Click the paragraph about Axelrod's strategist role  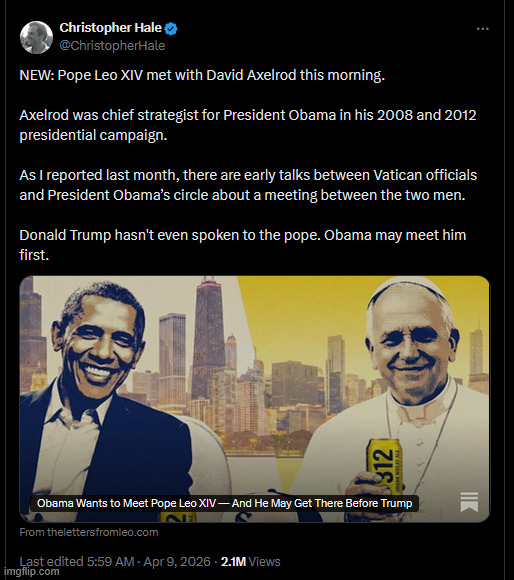pyautogui.click(x=248, y=125)
